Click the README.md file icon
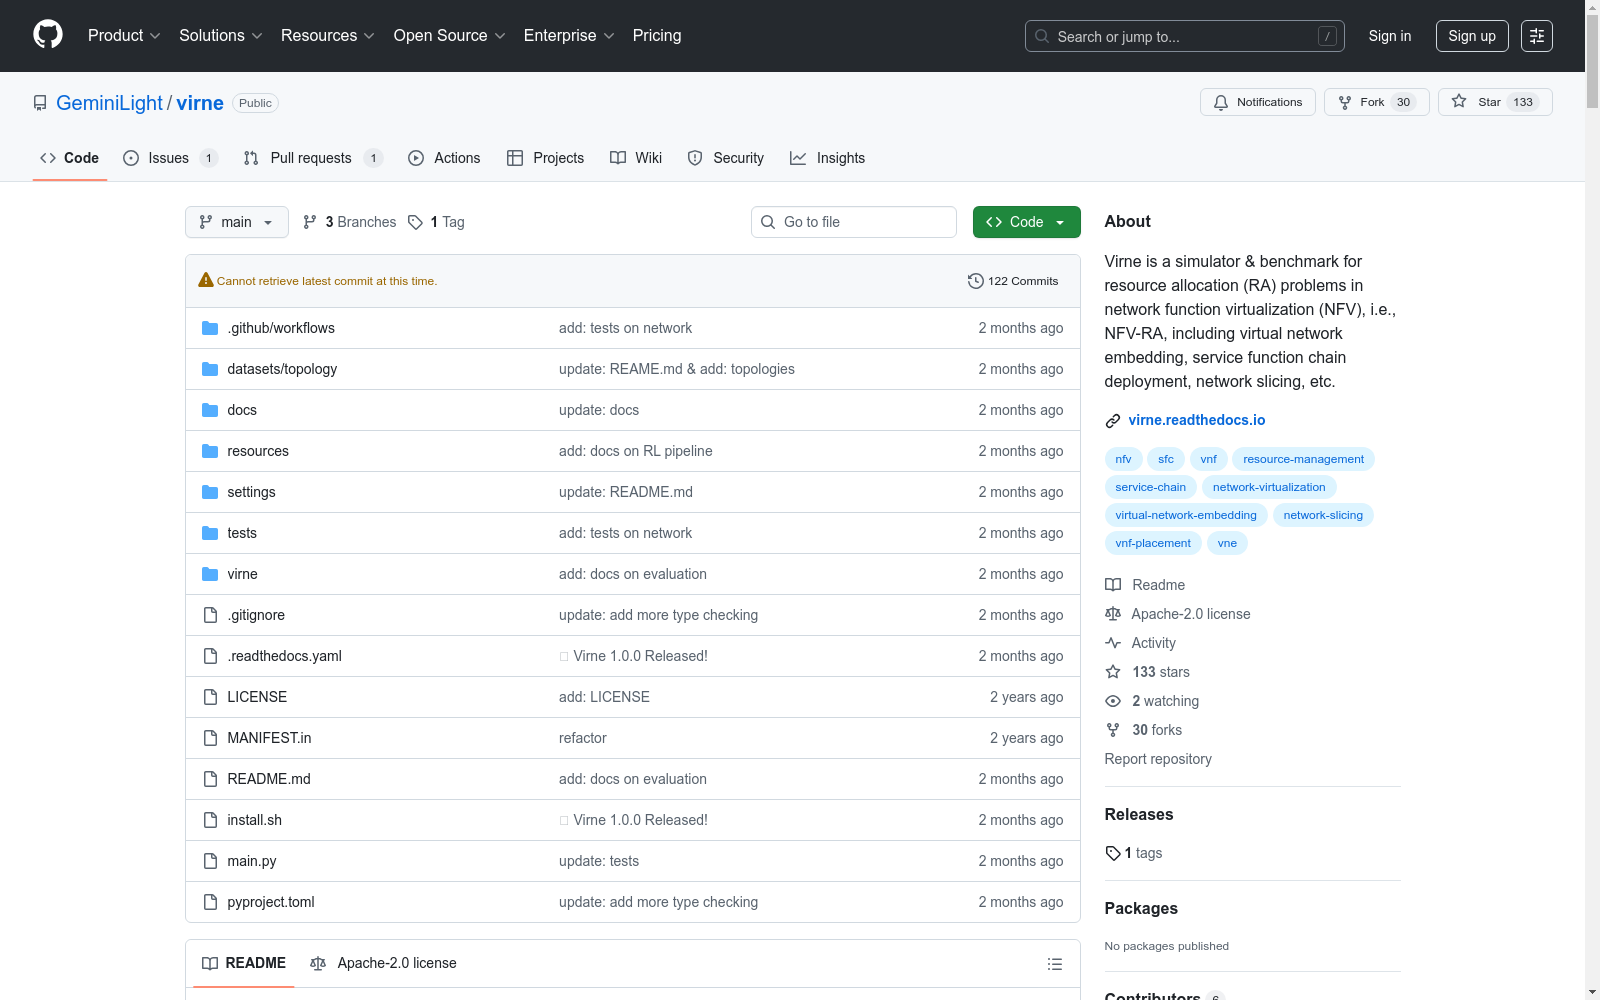 point(210,779)
